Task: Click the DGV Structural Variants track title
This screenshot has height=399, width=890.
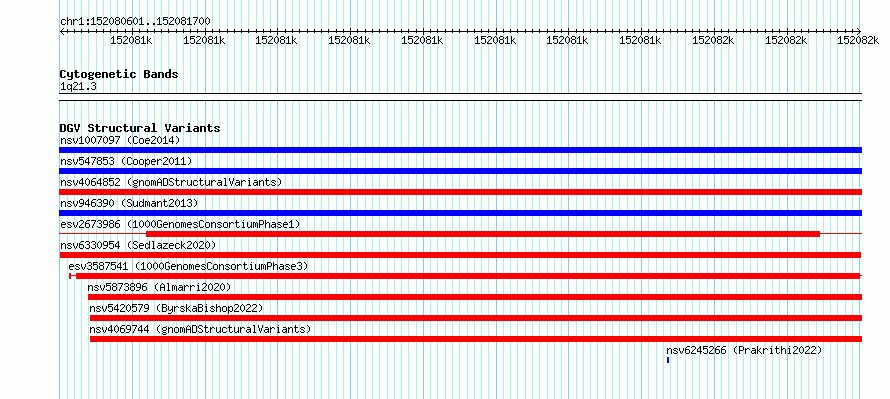Action: coord(140,128)
